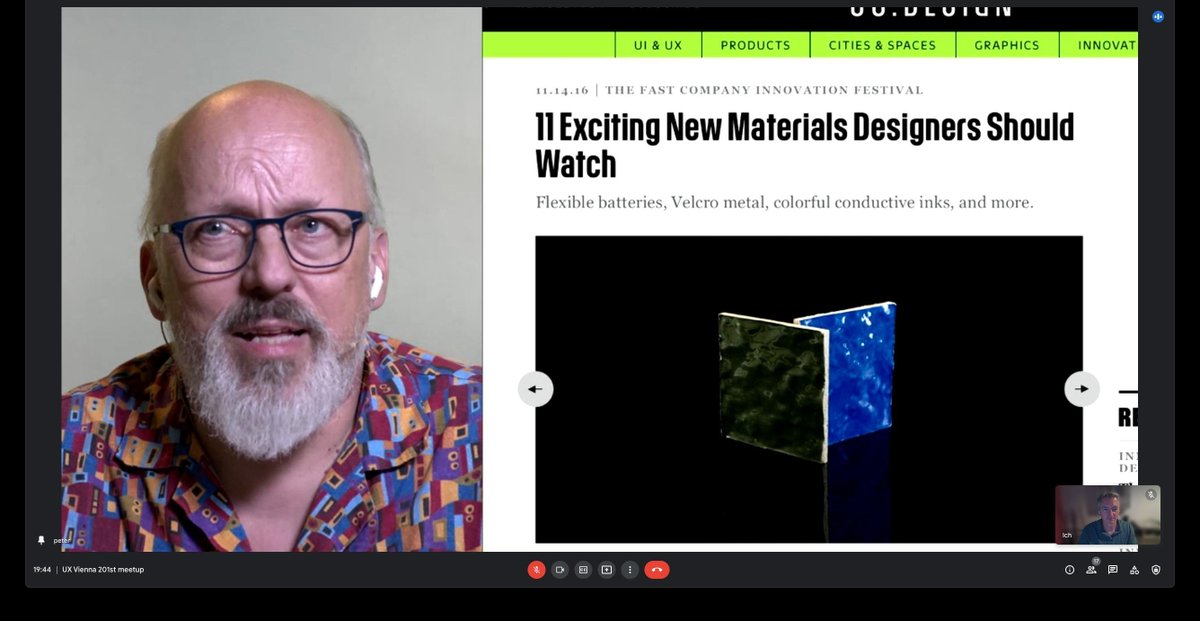Click the pin icon next to peter
1200x621 pixels.
(x=41, y=540)
